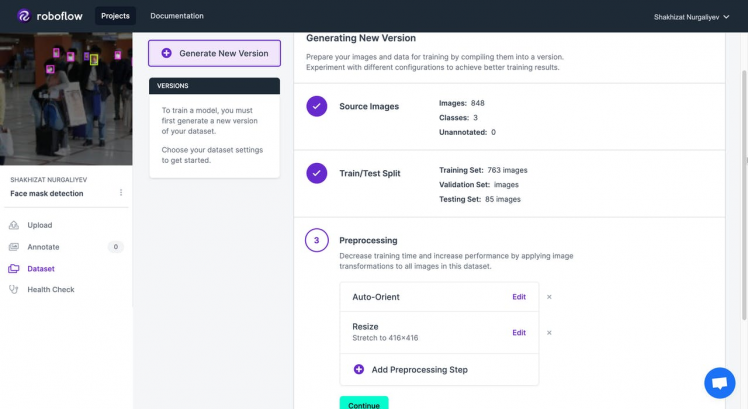
Task: Click the Continue button
Action: coord(364,403)
